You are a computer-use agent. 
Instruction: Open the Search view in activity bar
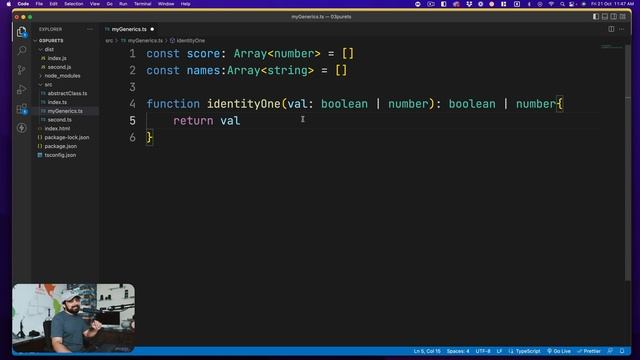(22, 51)
